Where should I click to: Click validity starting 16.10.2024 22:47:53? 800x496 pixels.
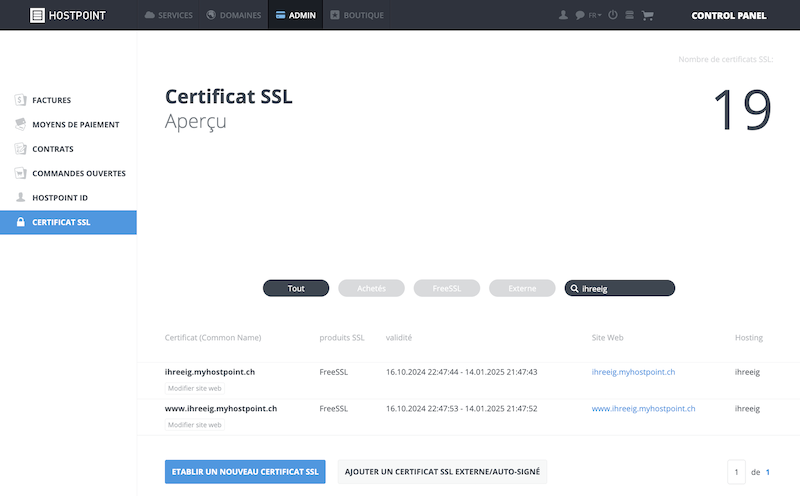[461, 409]
